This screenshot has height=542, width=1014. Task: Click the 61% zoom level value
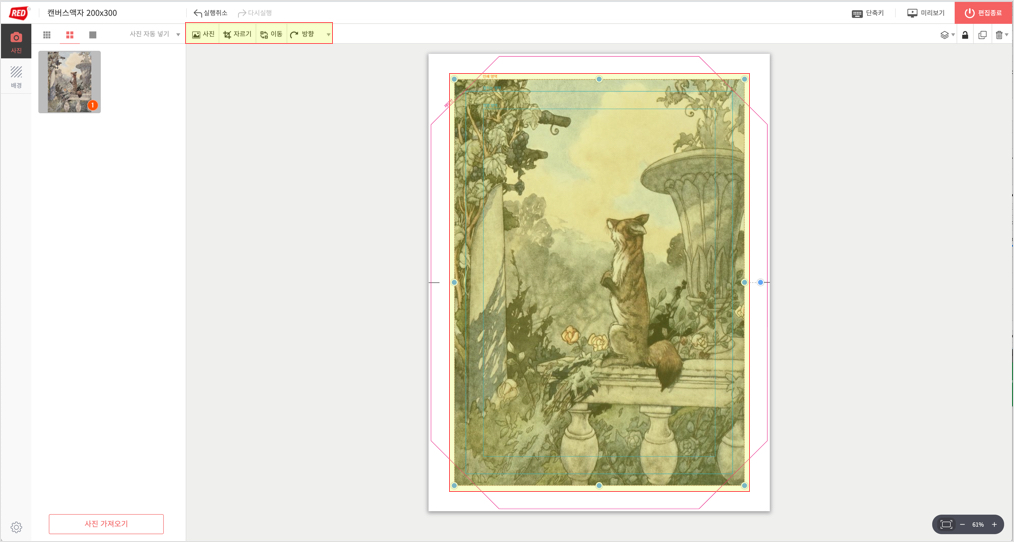click(x=978, y=525)
